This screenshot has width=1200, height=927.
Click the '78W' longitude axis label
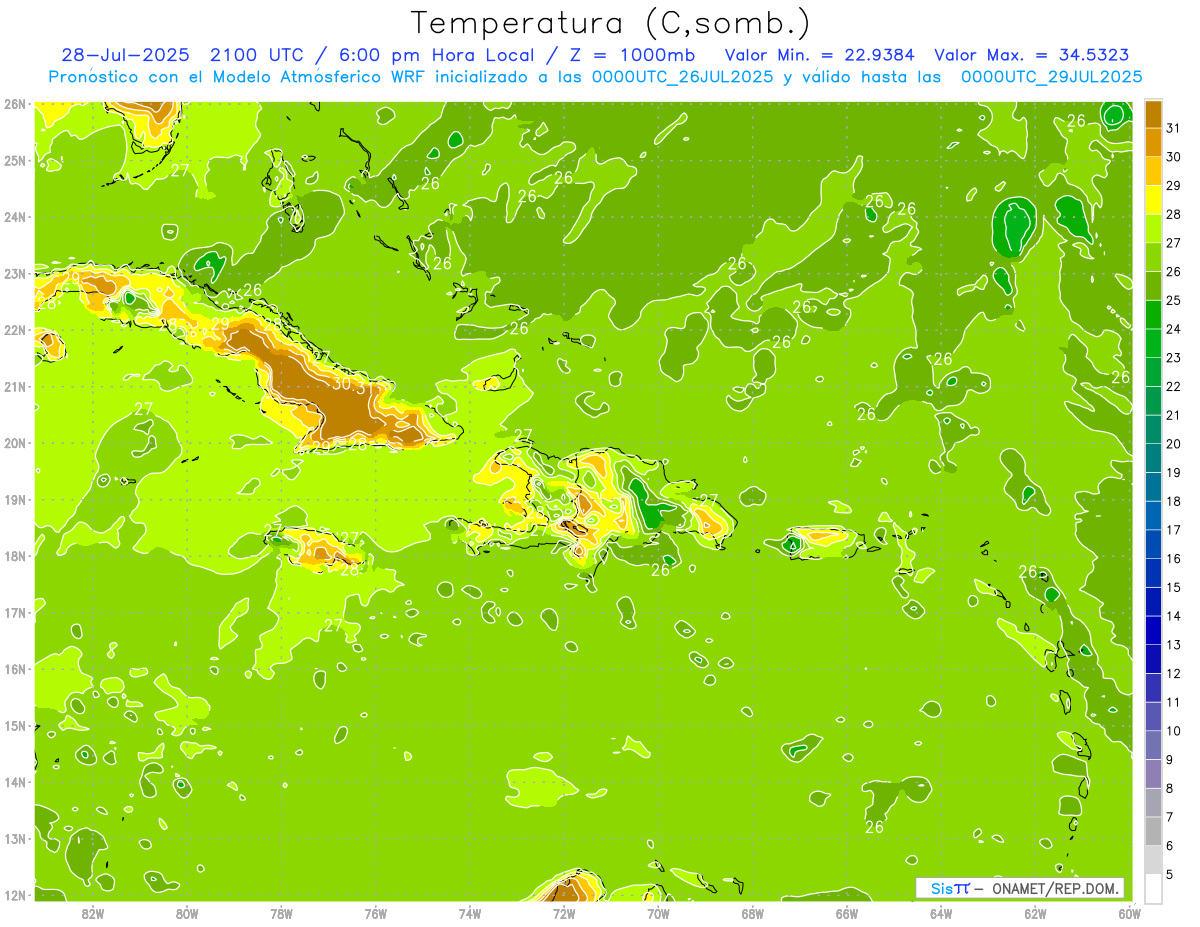tap(281, 913)
